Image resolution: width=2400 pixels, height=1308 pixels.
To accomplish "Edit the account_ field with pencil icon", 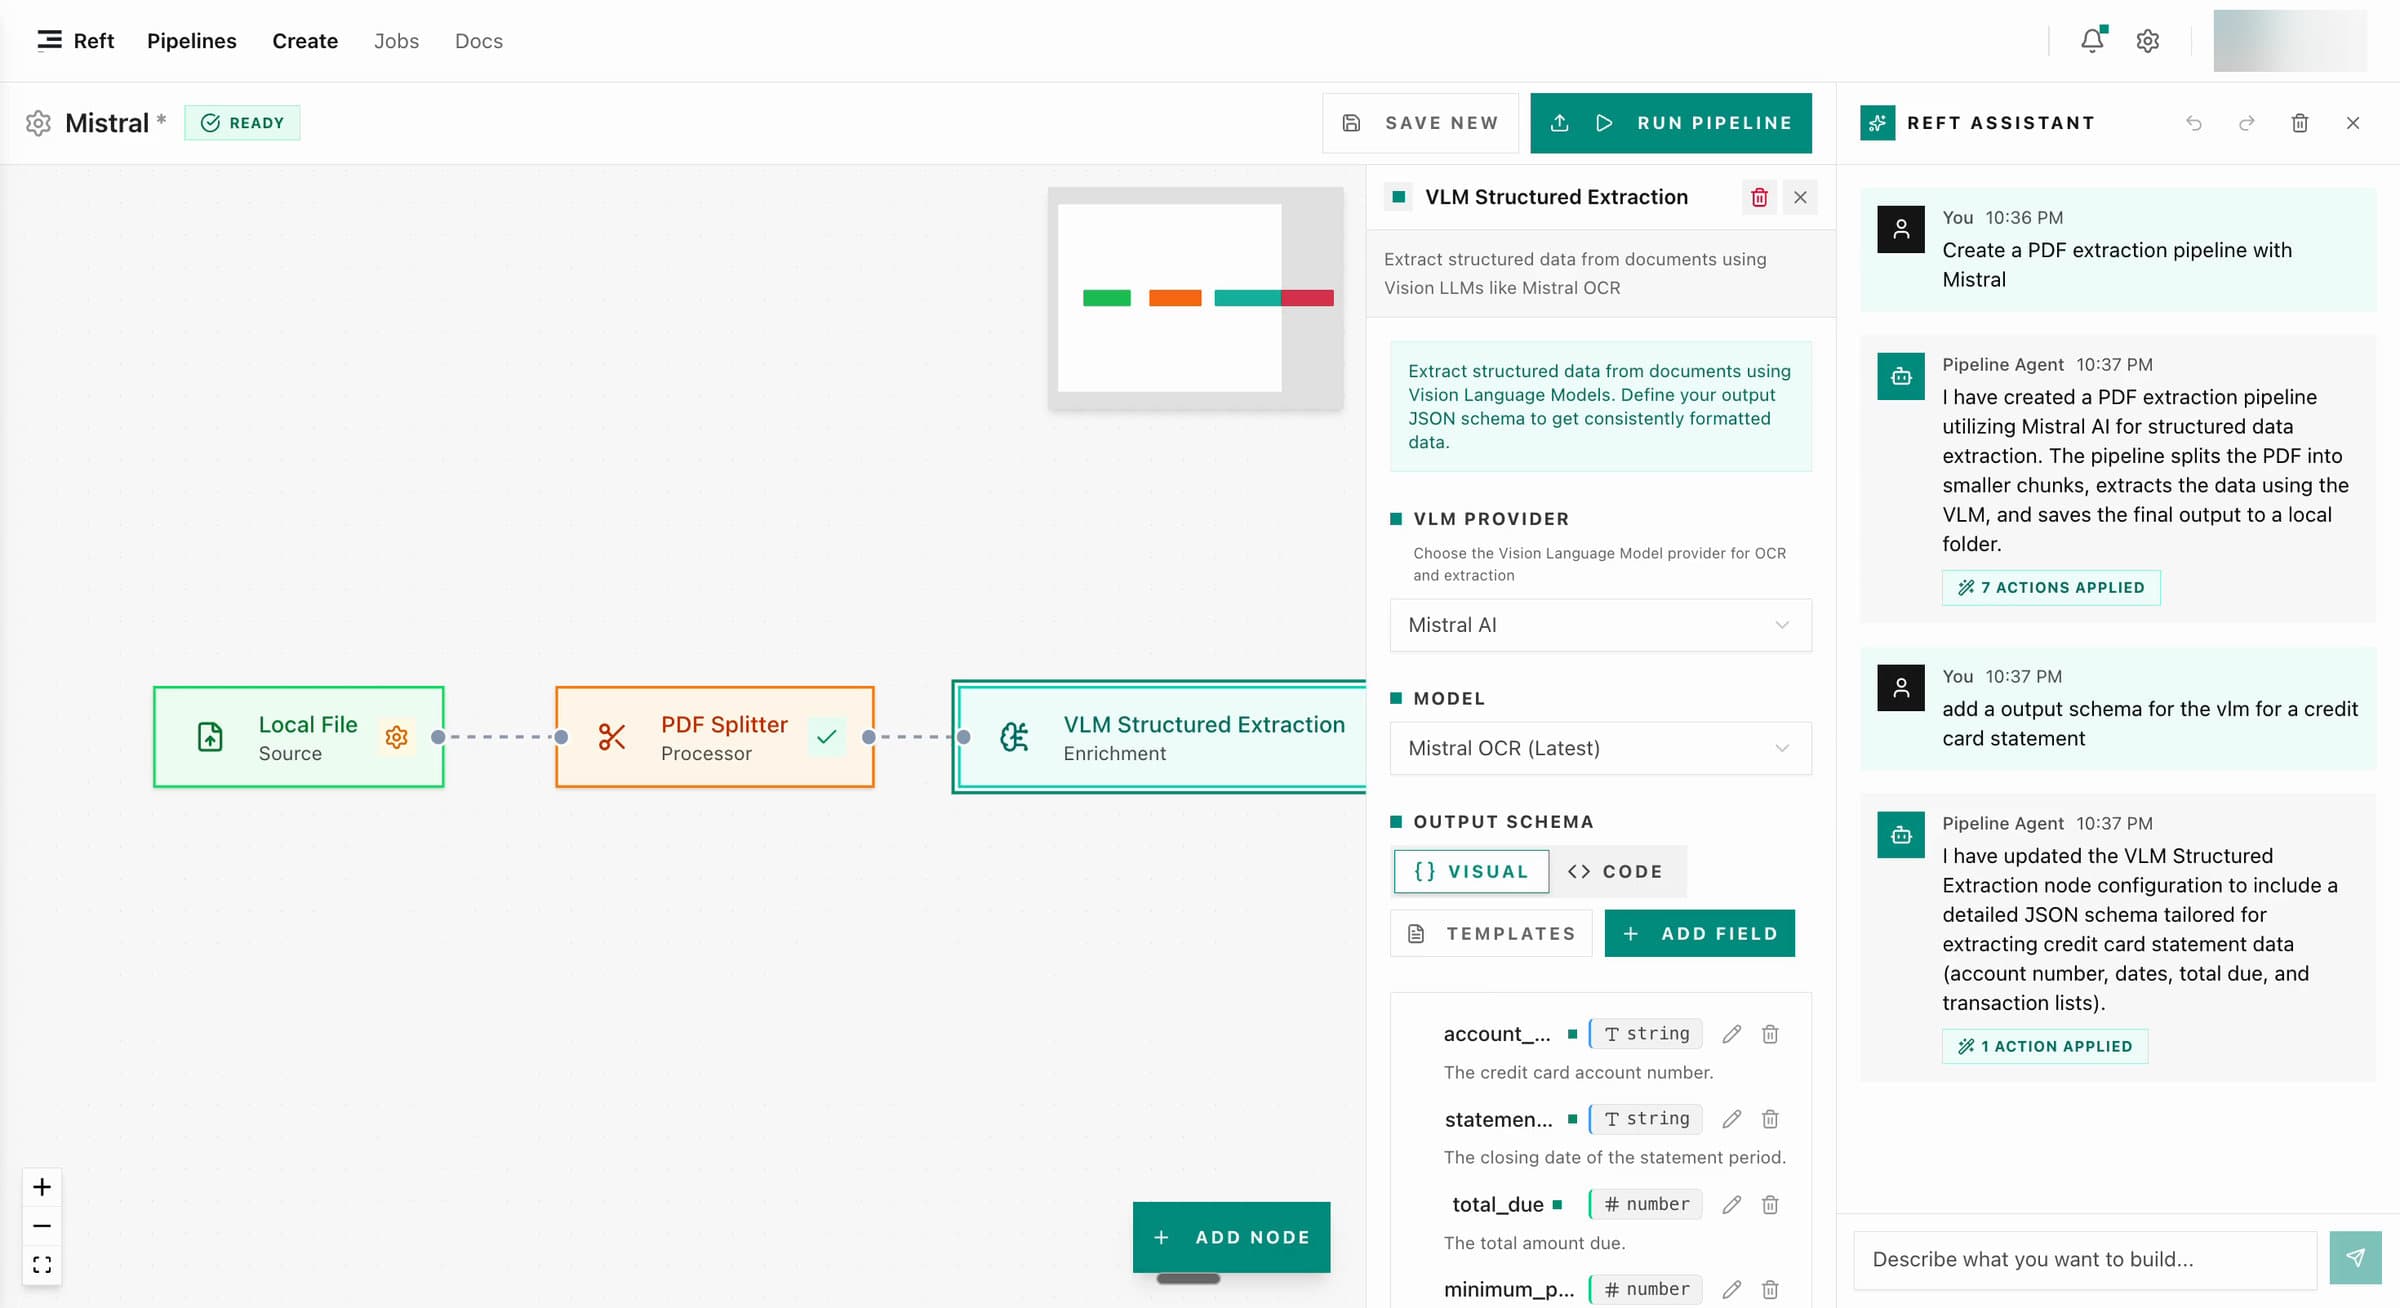I will tap(1731, 1034).
